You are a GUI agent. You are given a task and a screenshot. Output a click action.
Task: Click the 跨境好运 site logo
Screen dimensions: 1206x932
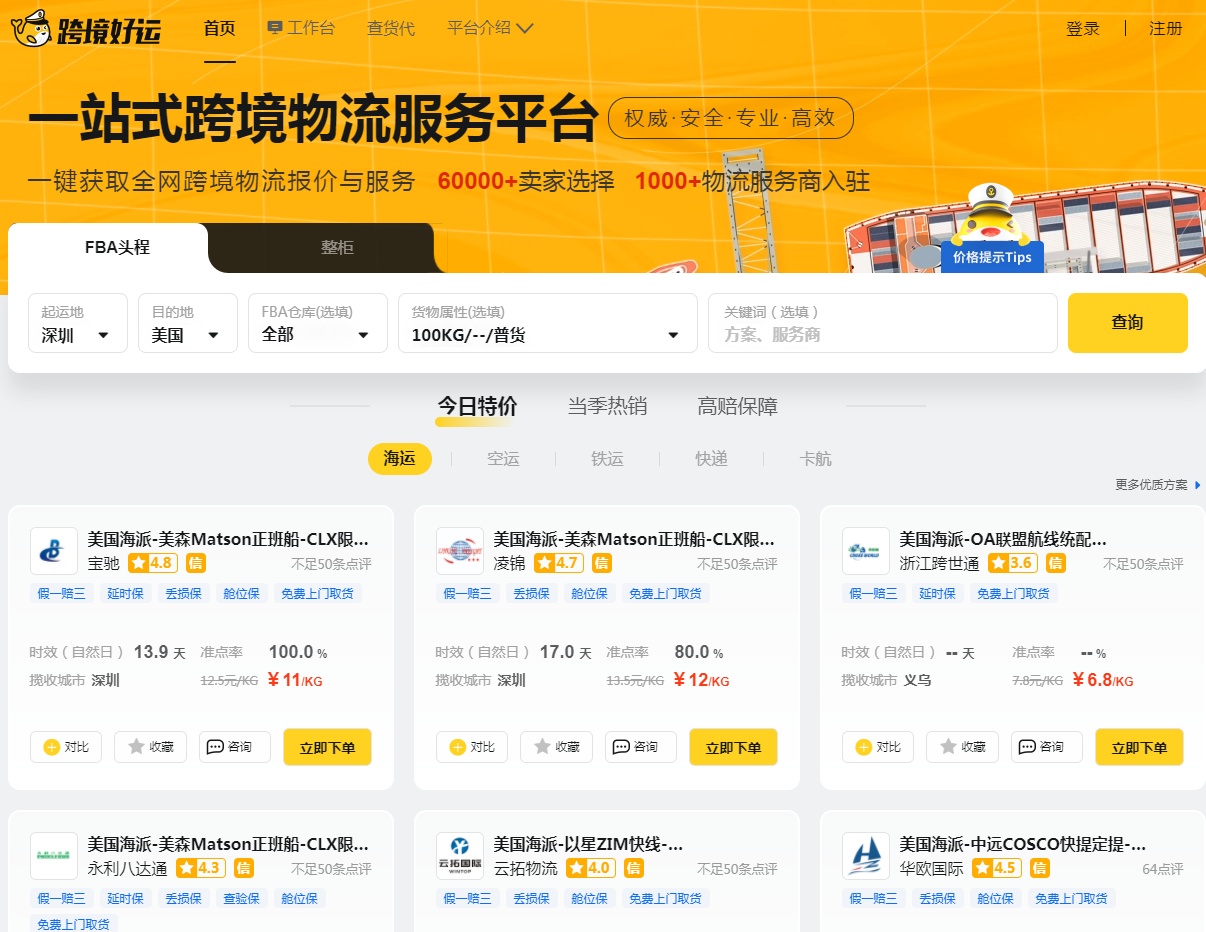86,29
